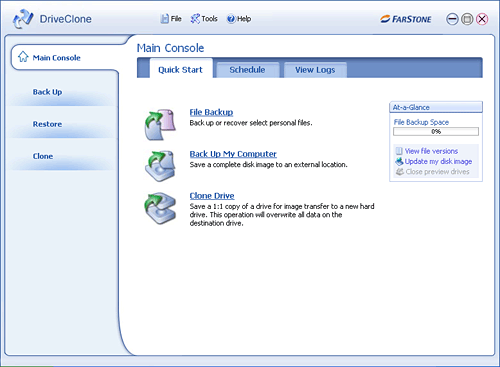The image size is (500, 367).
Task: Click Update my disk image link
Action: [x=438, y=161]
